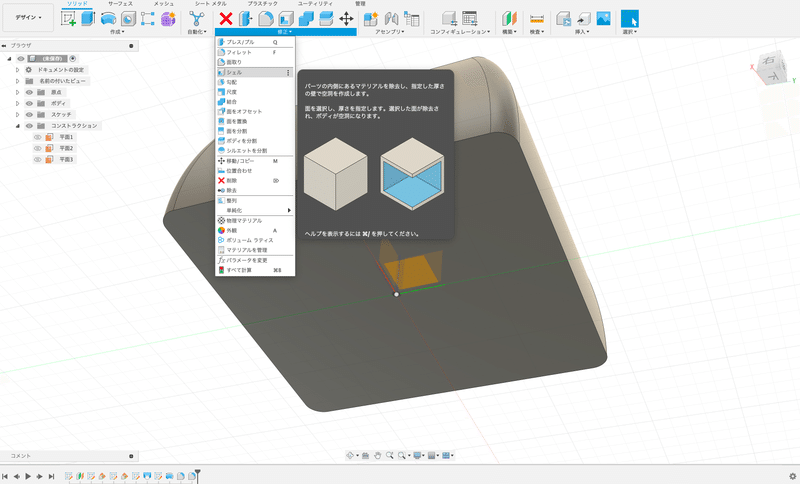Collapse the ブラウザ panel header dot
Screen dimensions: 800x484
click(x=131, y=46)
